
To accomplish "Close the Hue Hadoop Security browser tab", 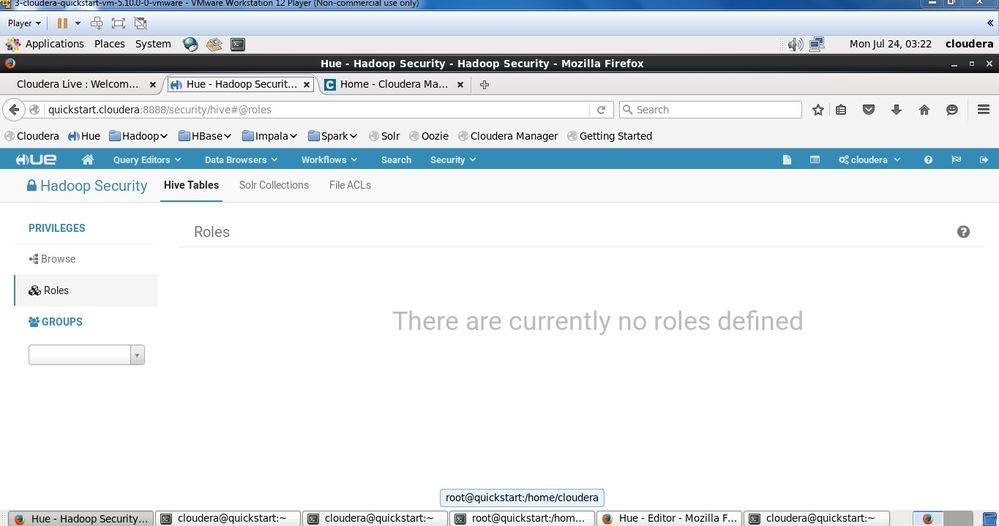I will click(x=306, y=84).
